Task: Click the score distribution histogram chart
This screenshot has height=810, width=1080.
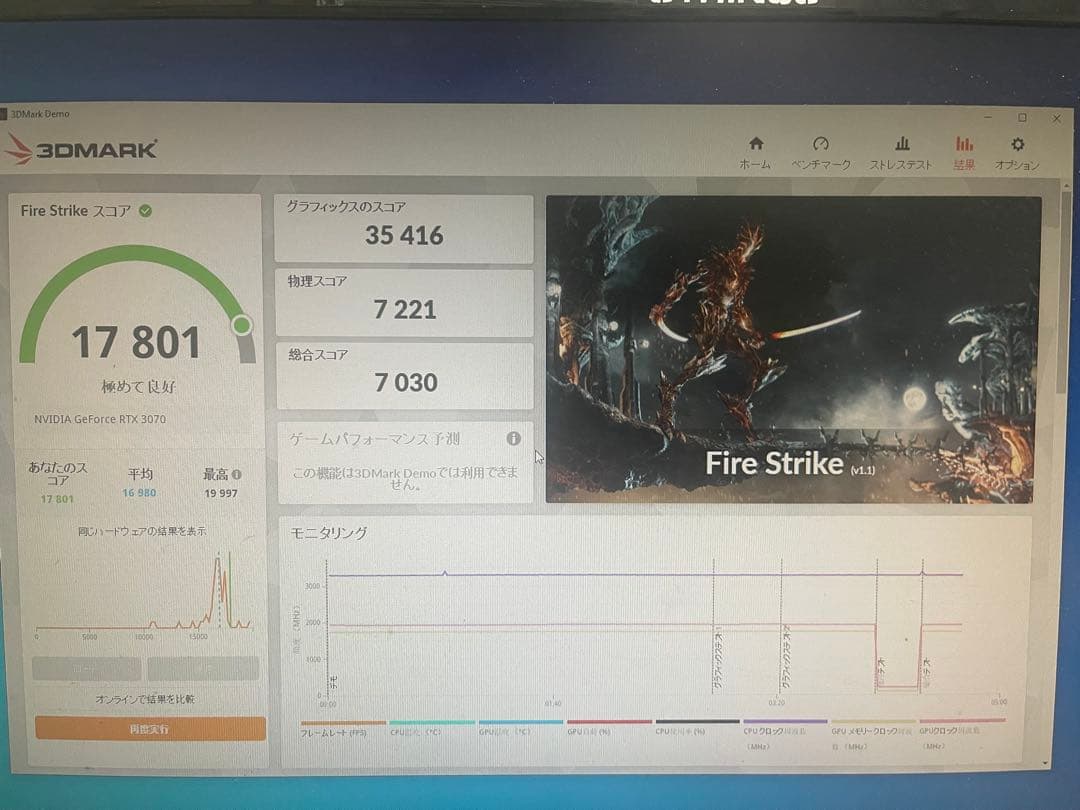Action: (x=143, y=594)
